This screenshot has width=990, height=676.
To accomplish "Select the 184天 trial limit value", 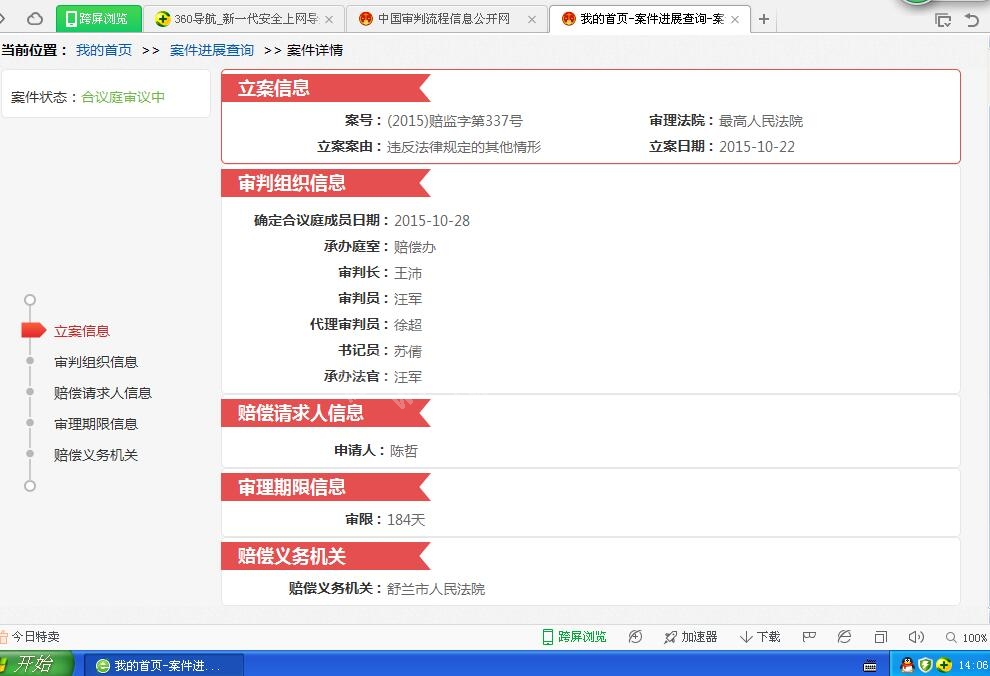I will [406, 519].
